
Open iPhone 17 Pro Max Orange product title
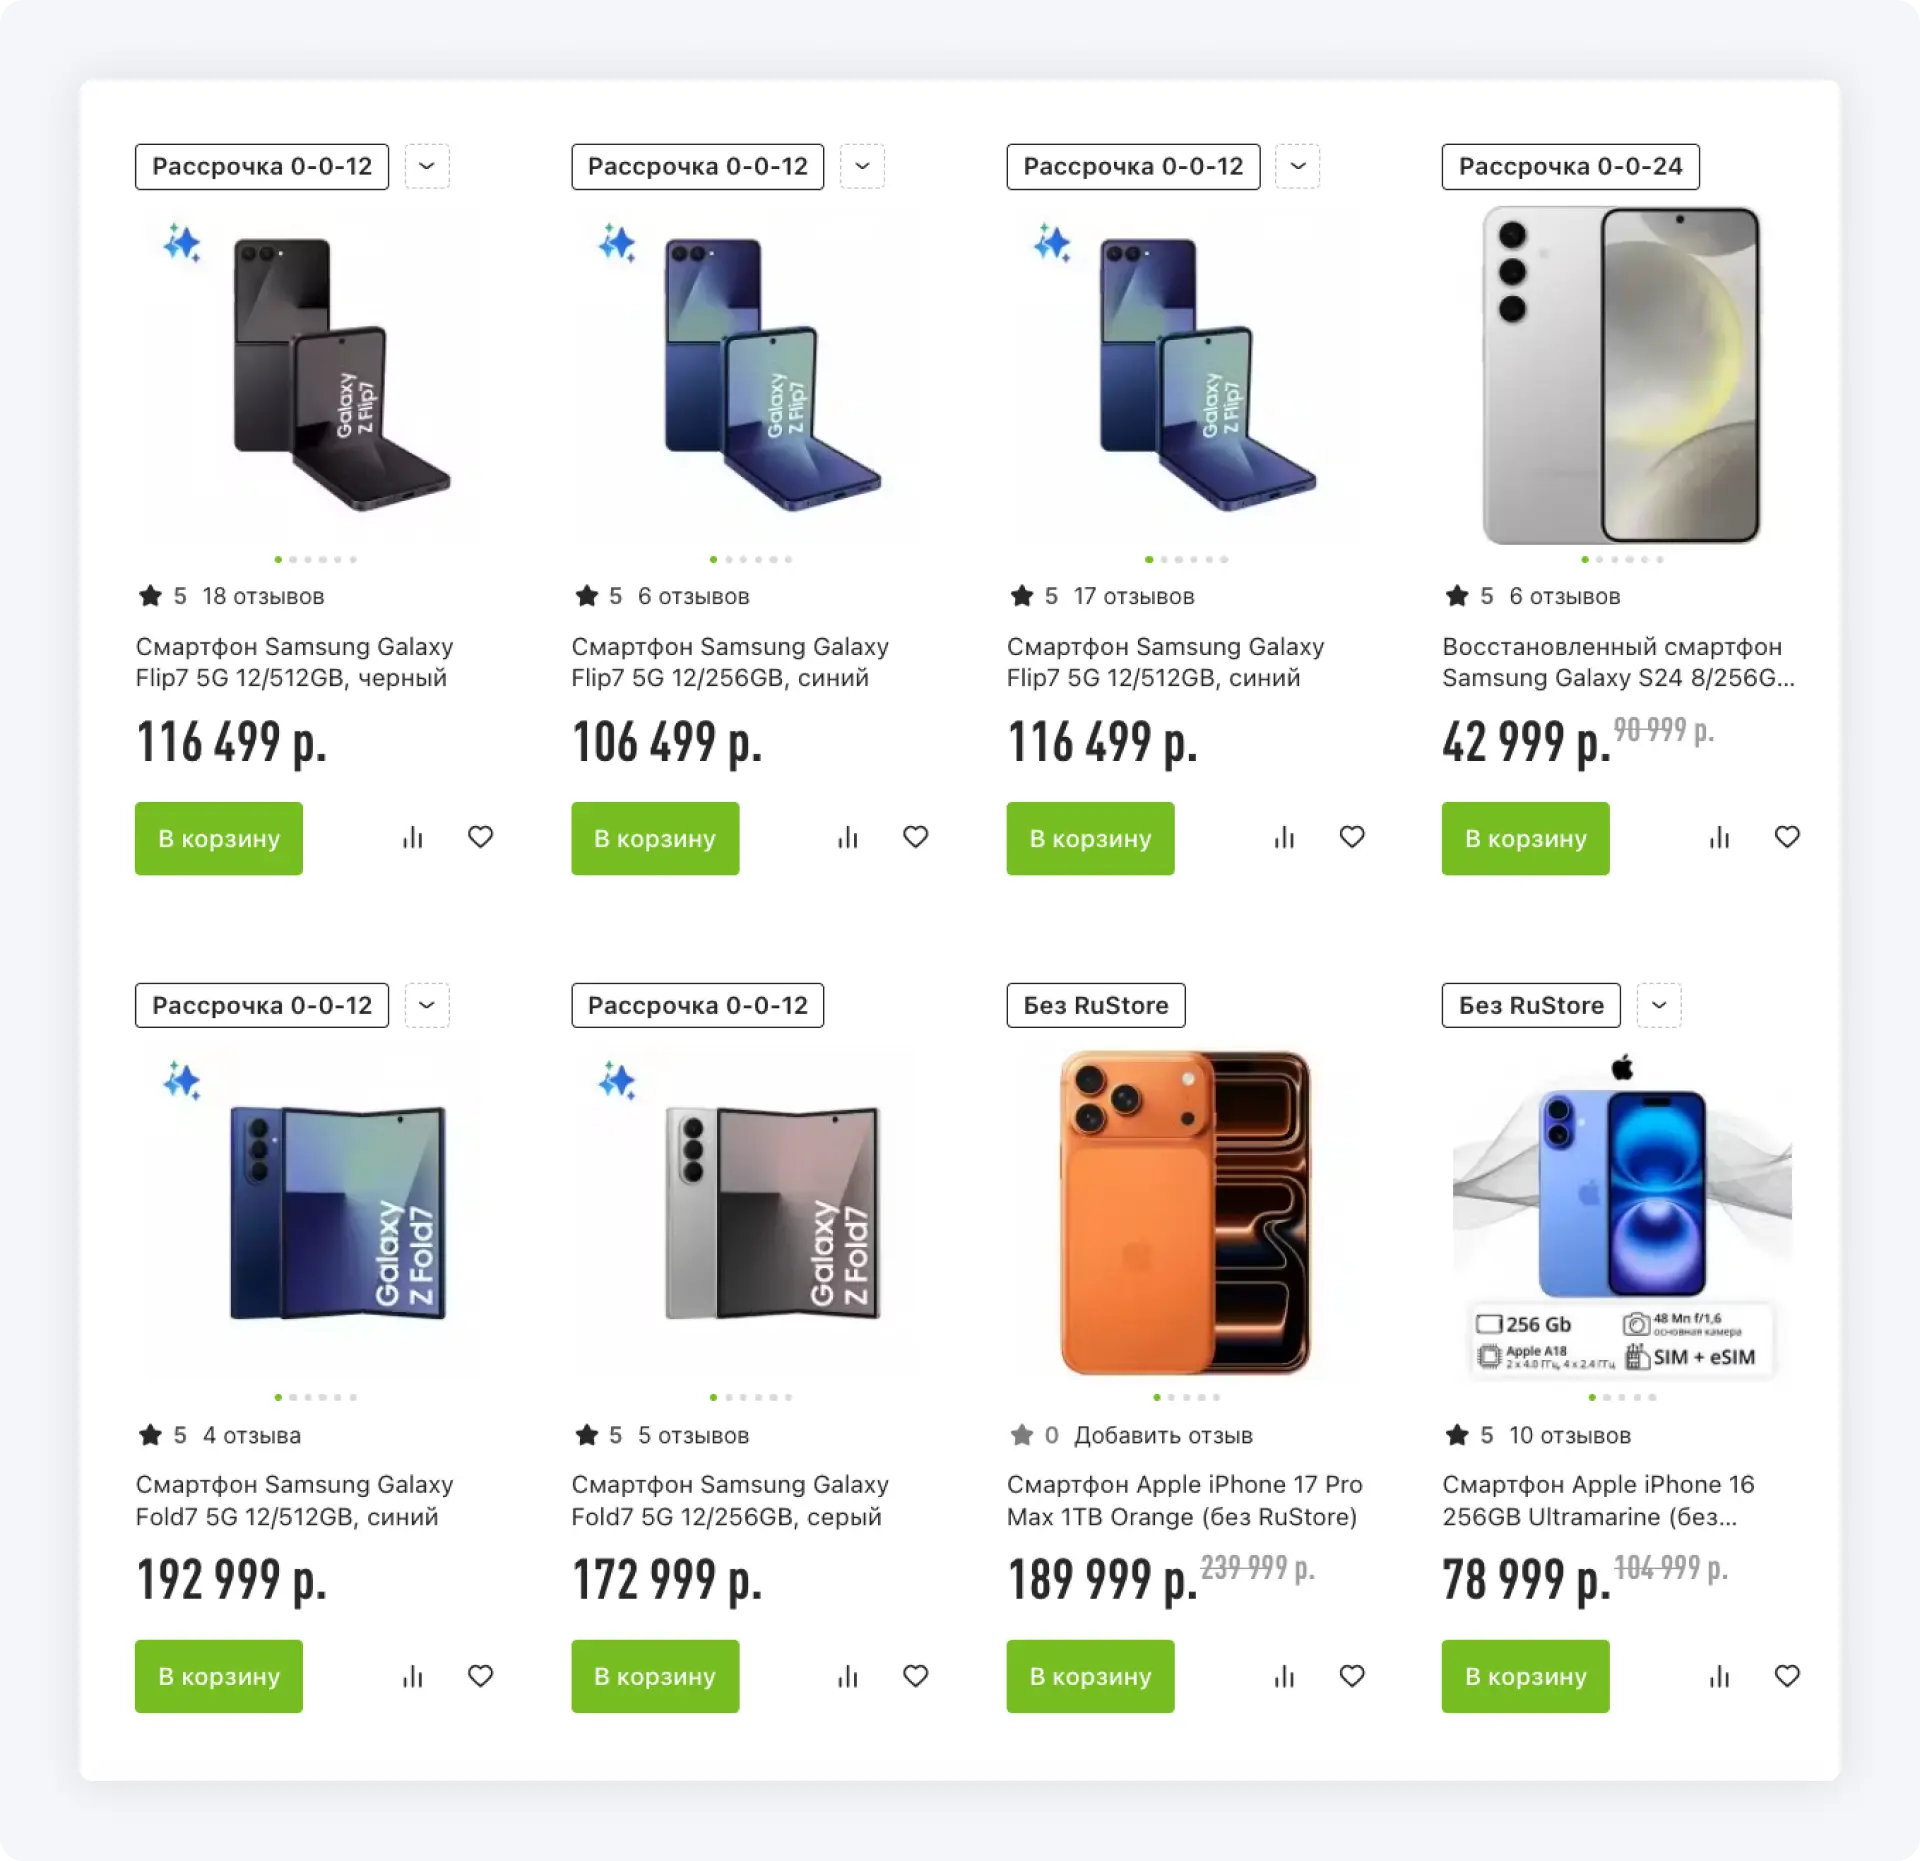click(x=1184, y=1500)
